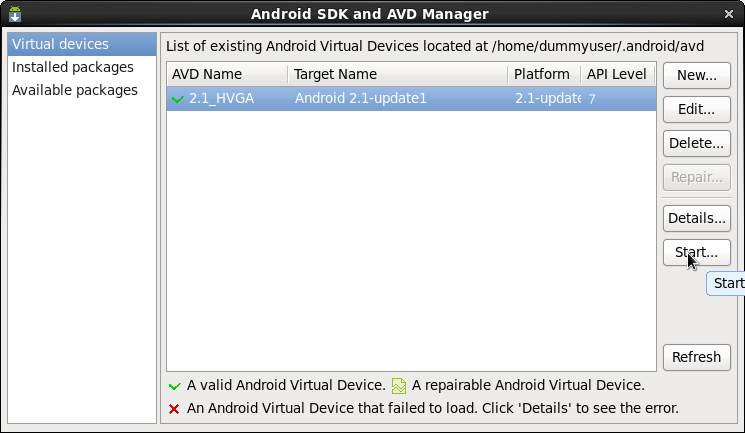Screen dimensions: 745x433
Task: Create a new AVD with New... button
Action: 697,75
